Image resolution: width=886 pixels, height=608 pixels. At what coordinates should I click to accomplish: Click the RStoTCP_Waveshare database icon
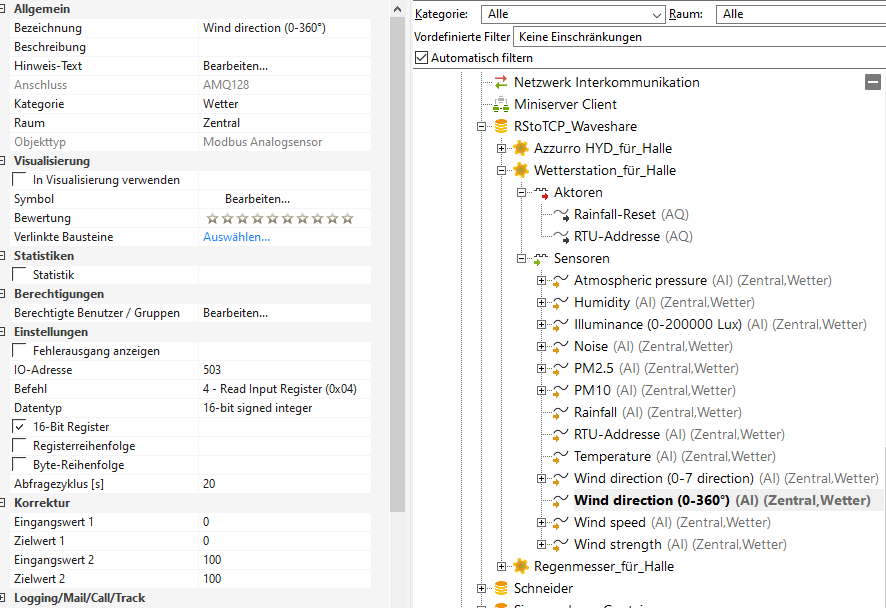(x=501, y=127)
